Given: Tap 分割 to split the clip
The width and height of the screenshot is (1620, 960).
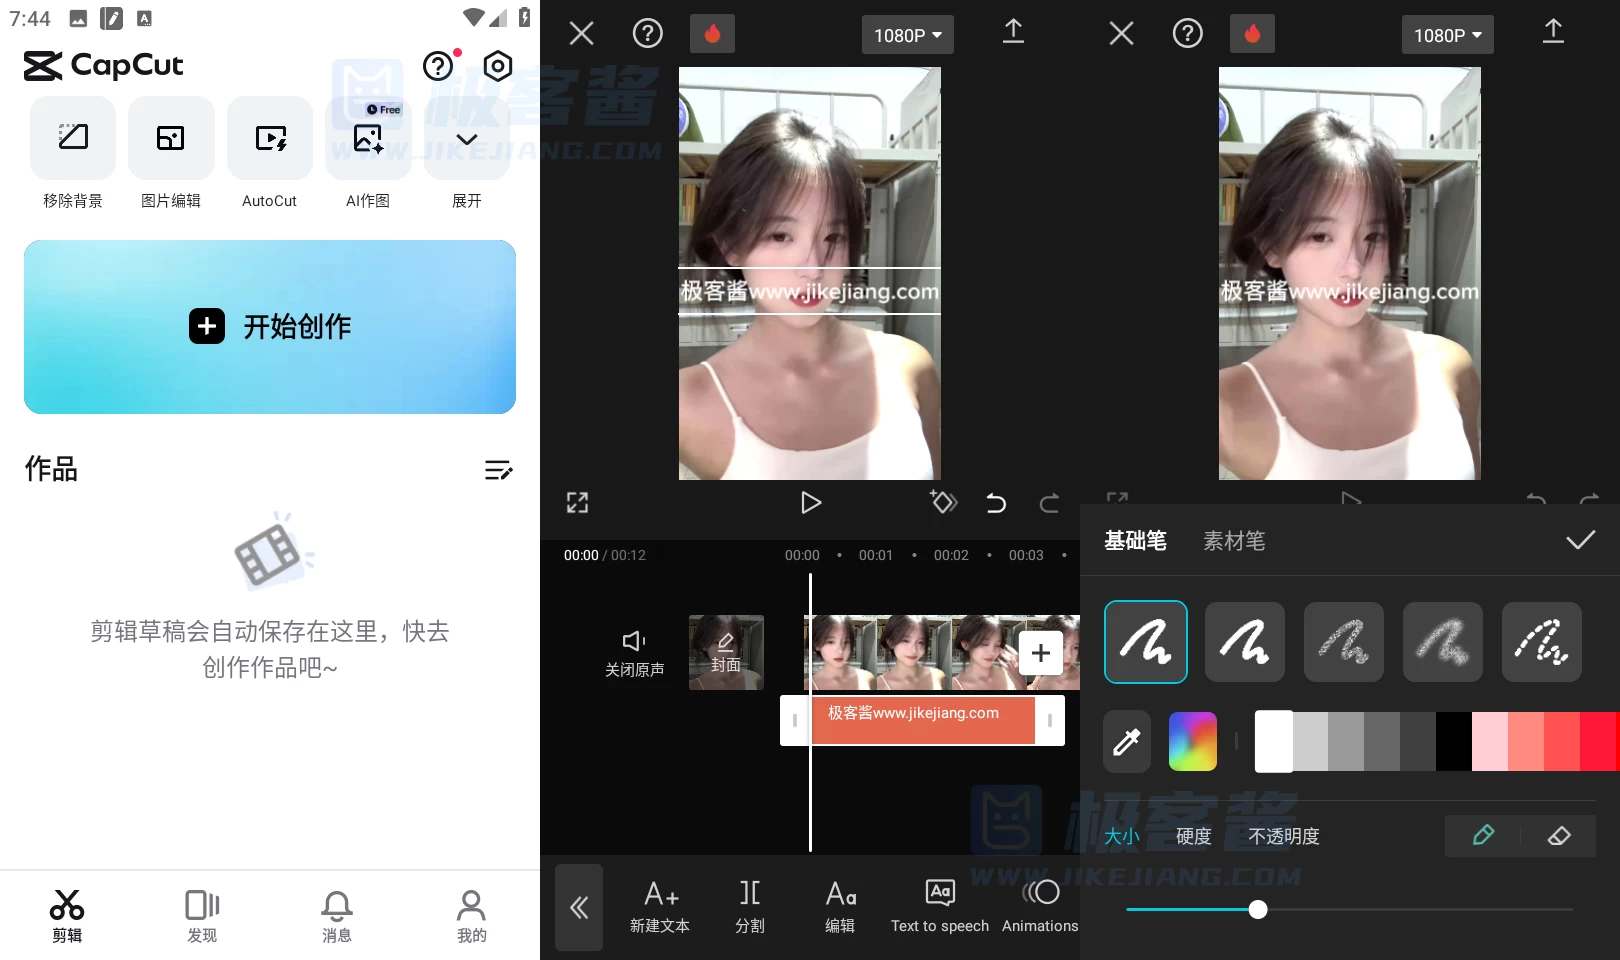Looking at the screenshot, I should 750,907.
